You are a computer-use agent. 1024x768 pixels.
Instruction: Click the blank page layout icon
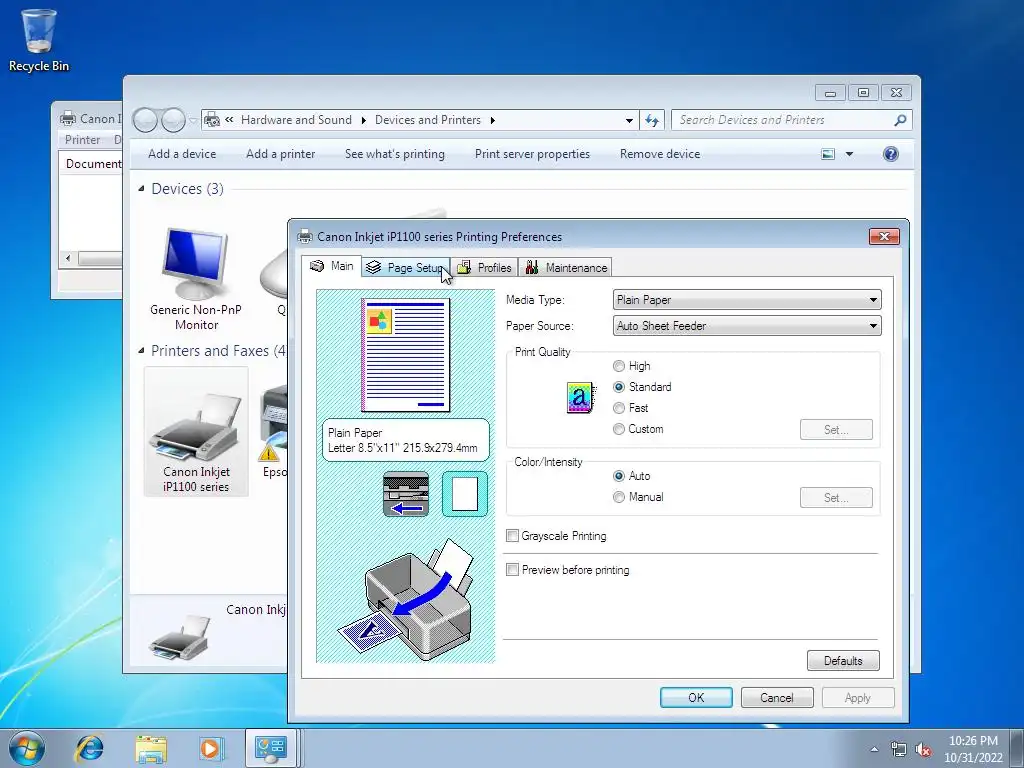point(465,494)
